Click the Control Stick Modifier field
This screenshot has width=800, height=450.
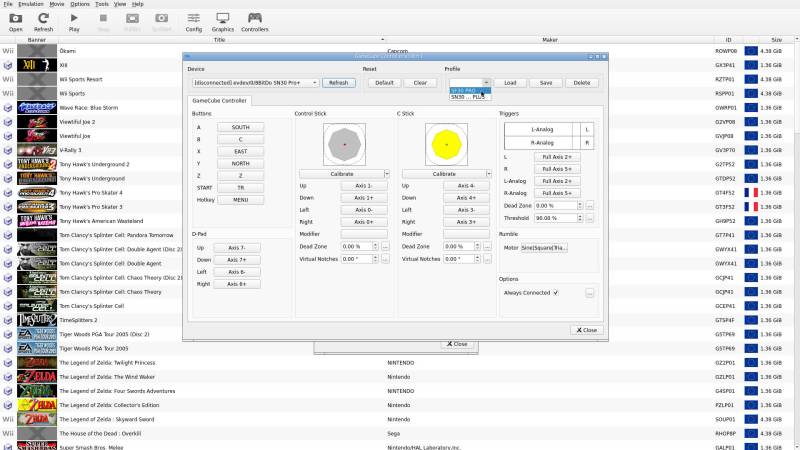364,234
